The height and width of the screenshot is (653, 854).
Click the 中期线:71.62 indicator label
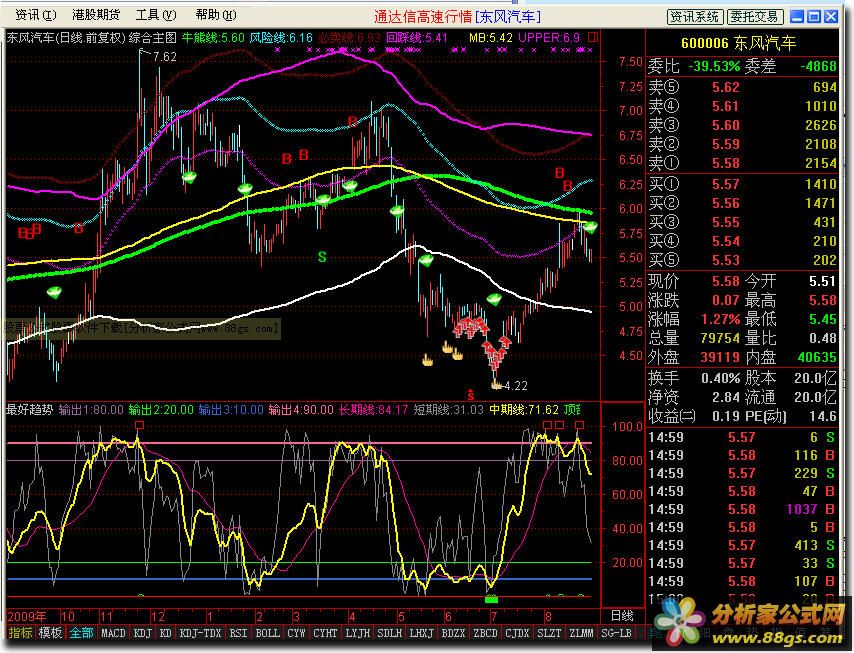[524, 410]
